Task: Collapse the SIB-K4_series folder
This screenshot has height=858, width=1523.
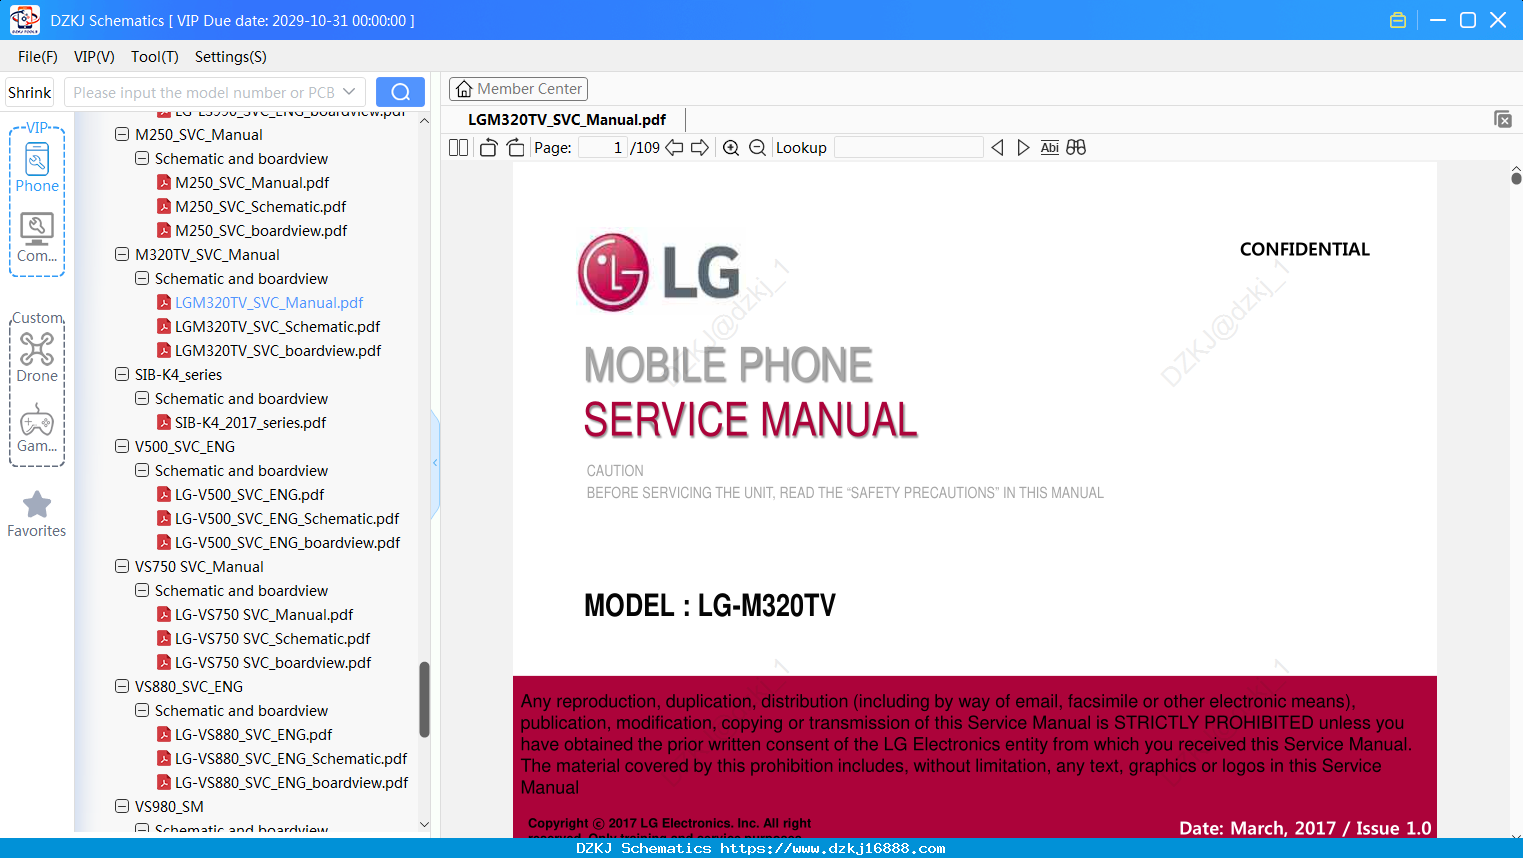Action: pos(122,374)
